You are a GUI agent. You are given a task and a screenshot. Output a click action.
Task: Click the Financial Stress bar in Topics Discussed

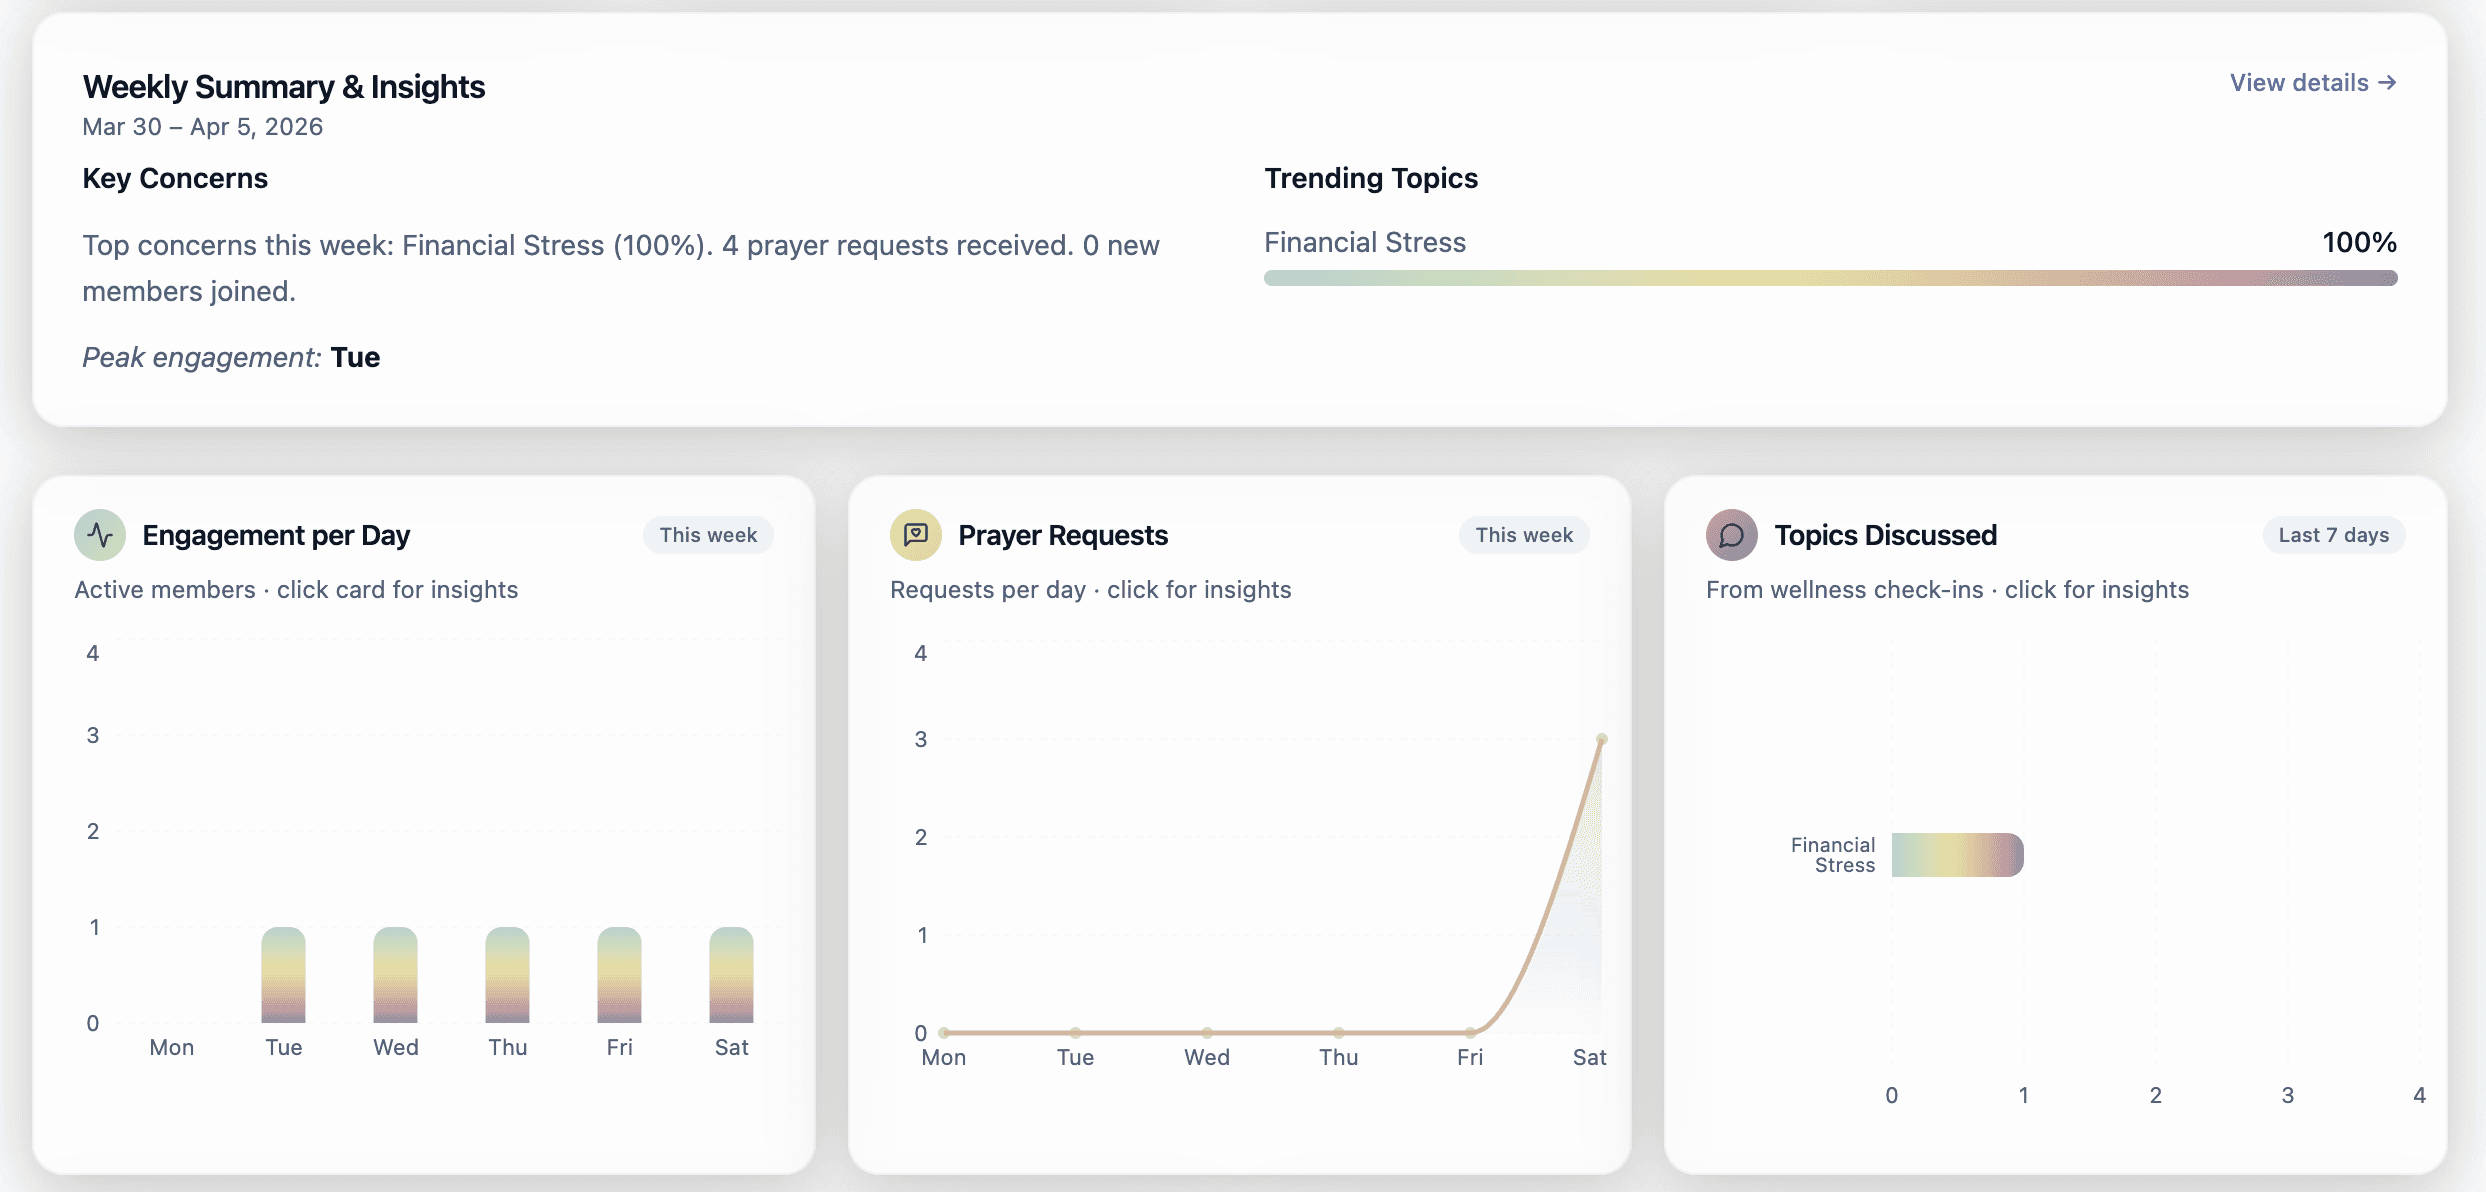pyautogui.click(x=1957, y=855)
